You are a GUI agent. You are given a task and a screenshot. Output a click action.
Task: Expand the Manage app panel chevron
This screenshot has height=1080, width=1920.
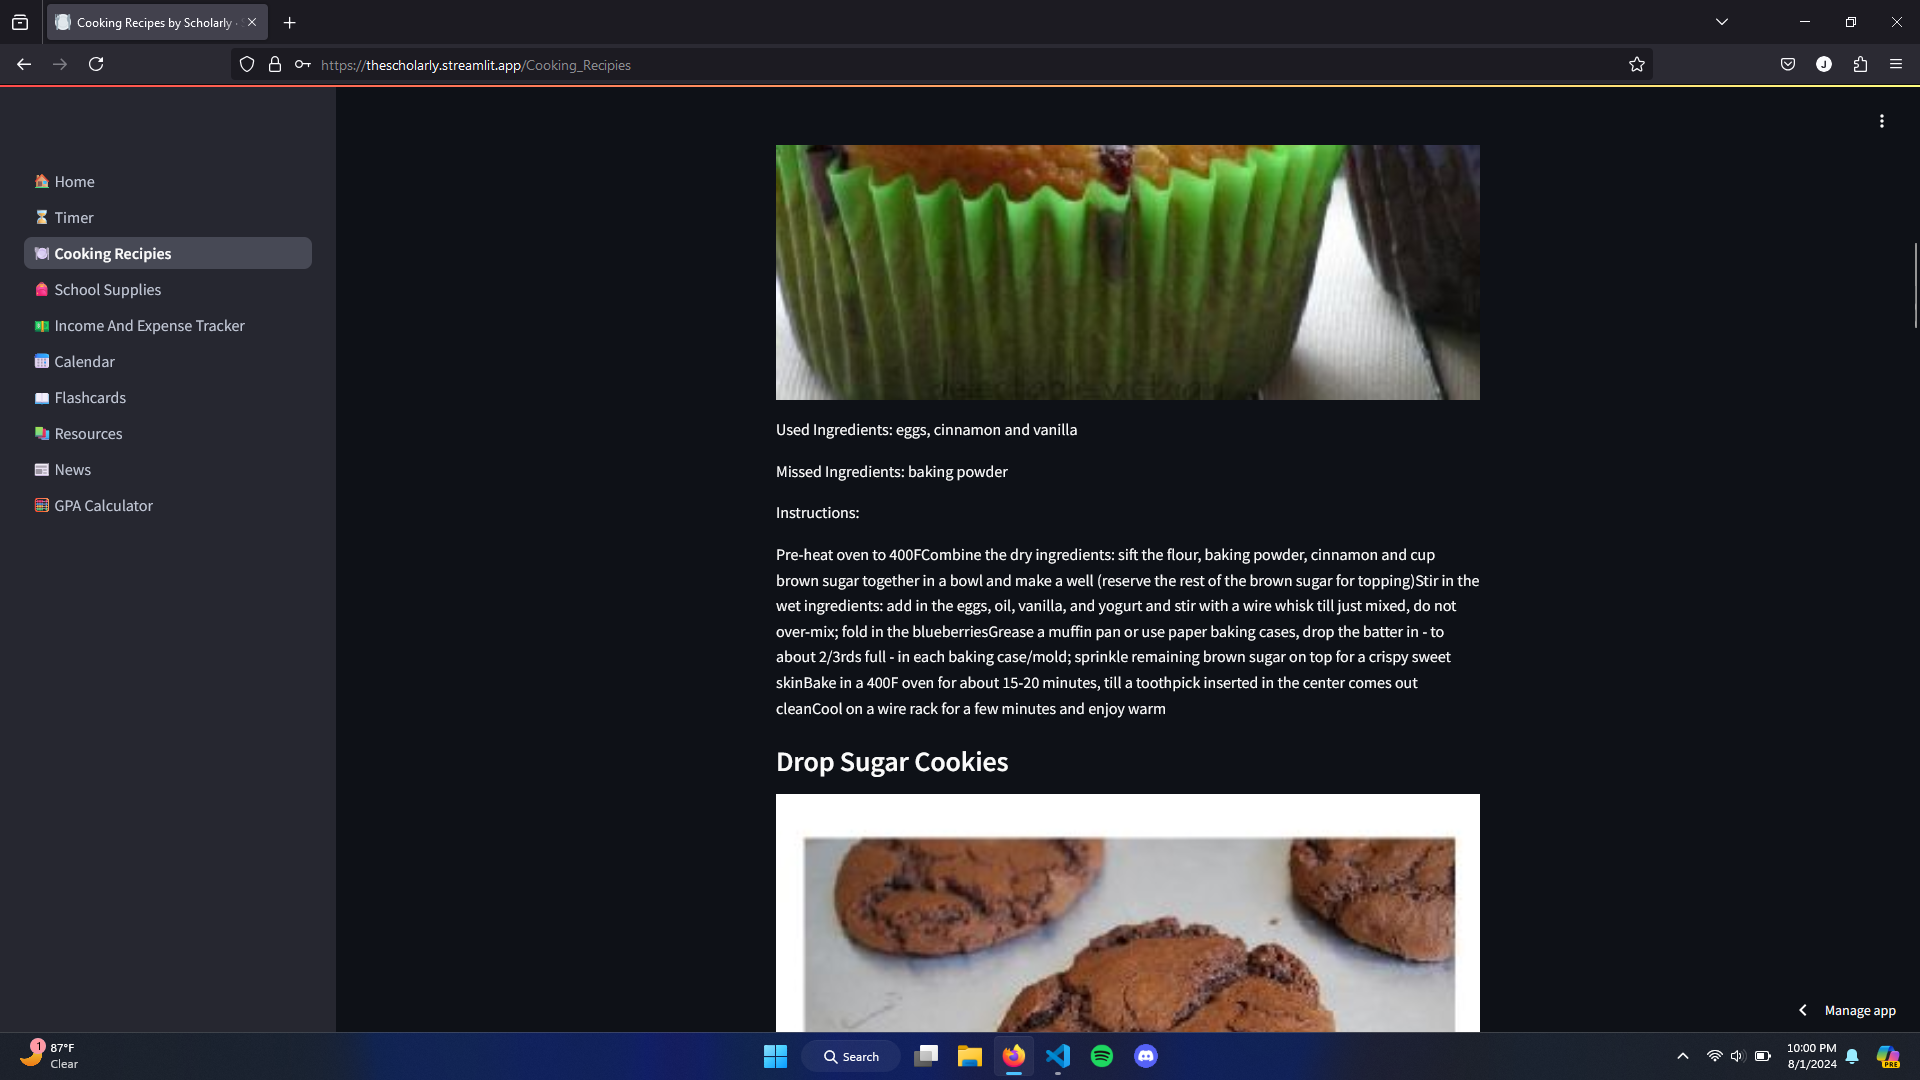(x=1803, y=1011)
